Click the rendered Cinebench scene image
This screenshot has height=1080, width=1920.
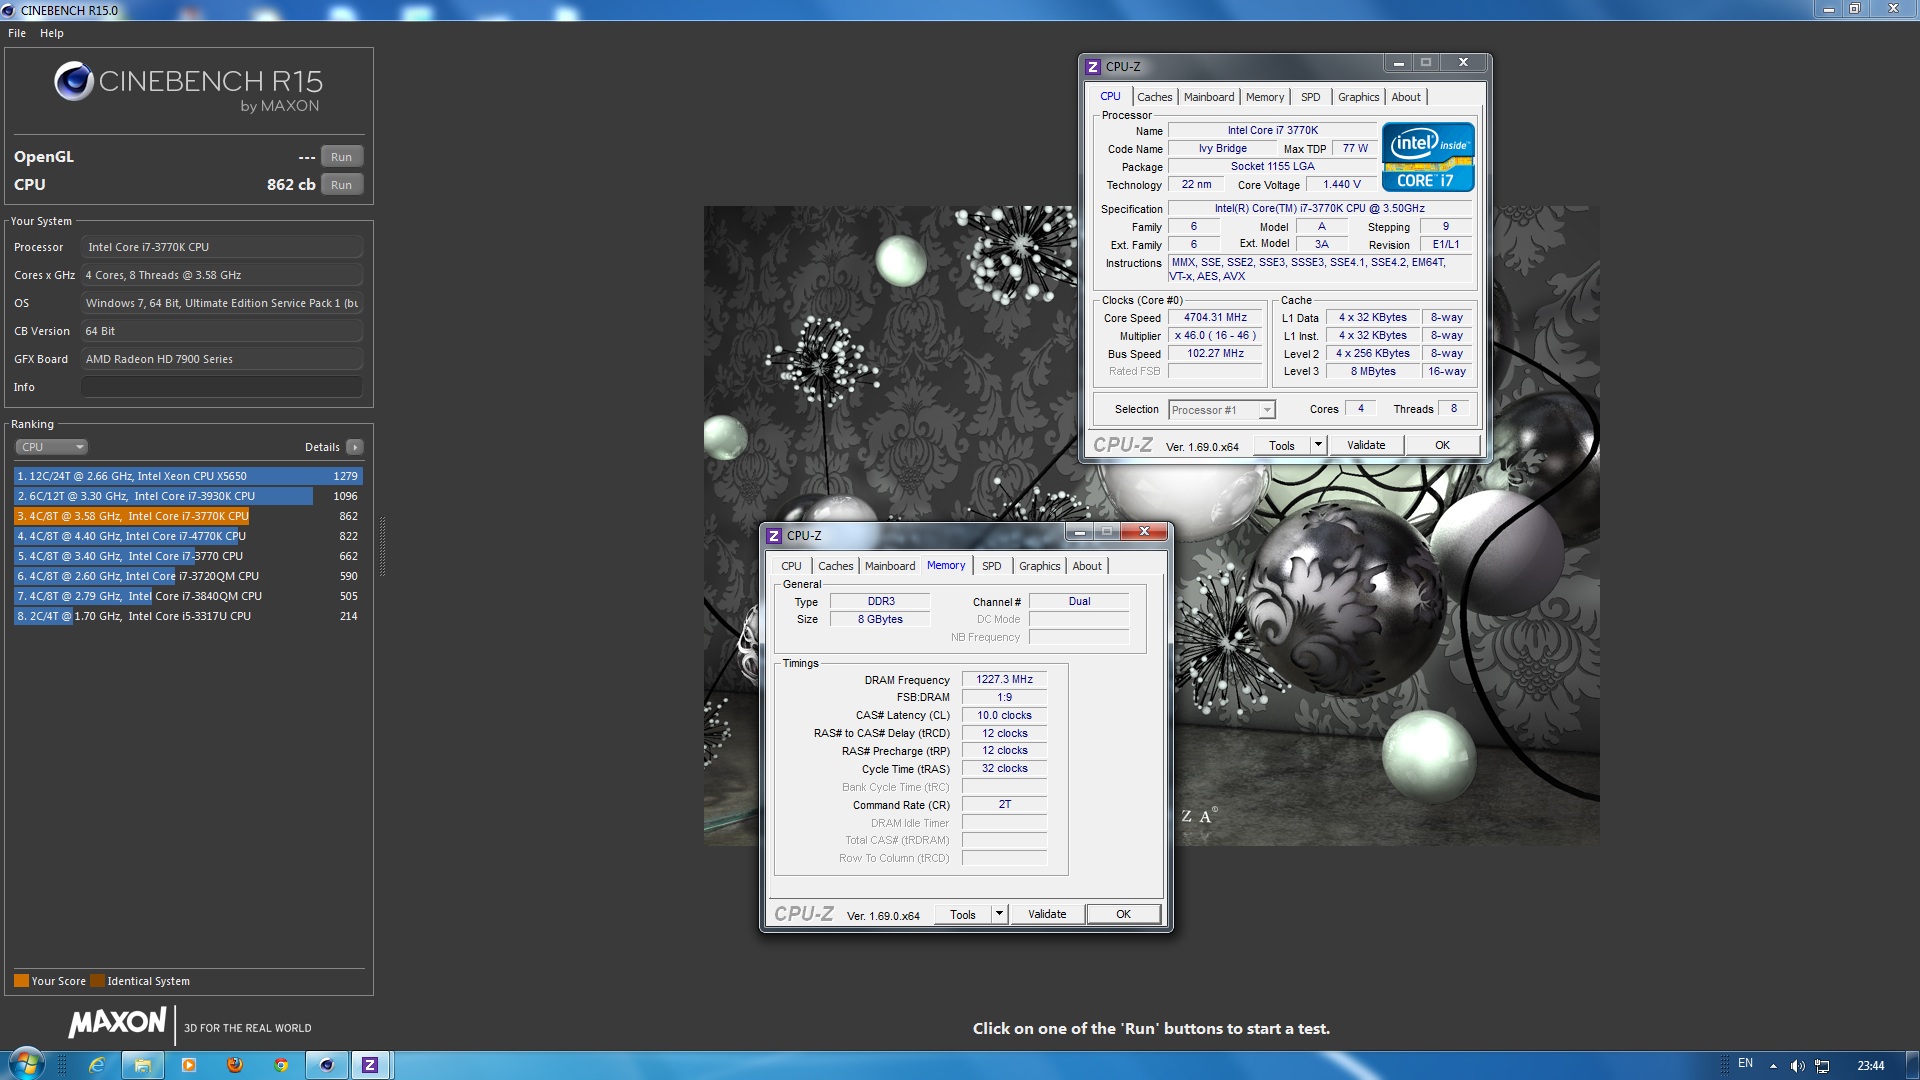pyautogui.click(x=1150, y=526)
